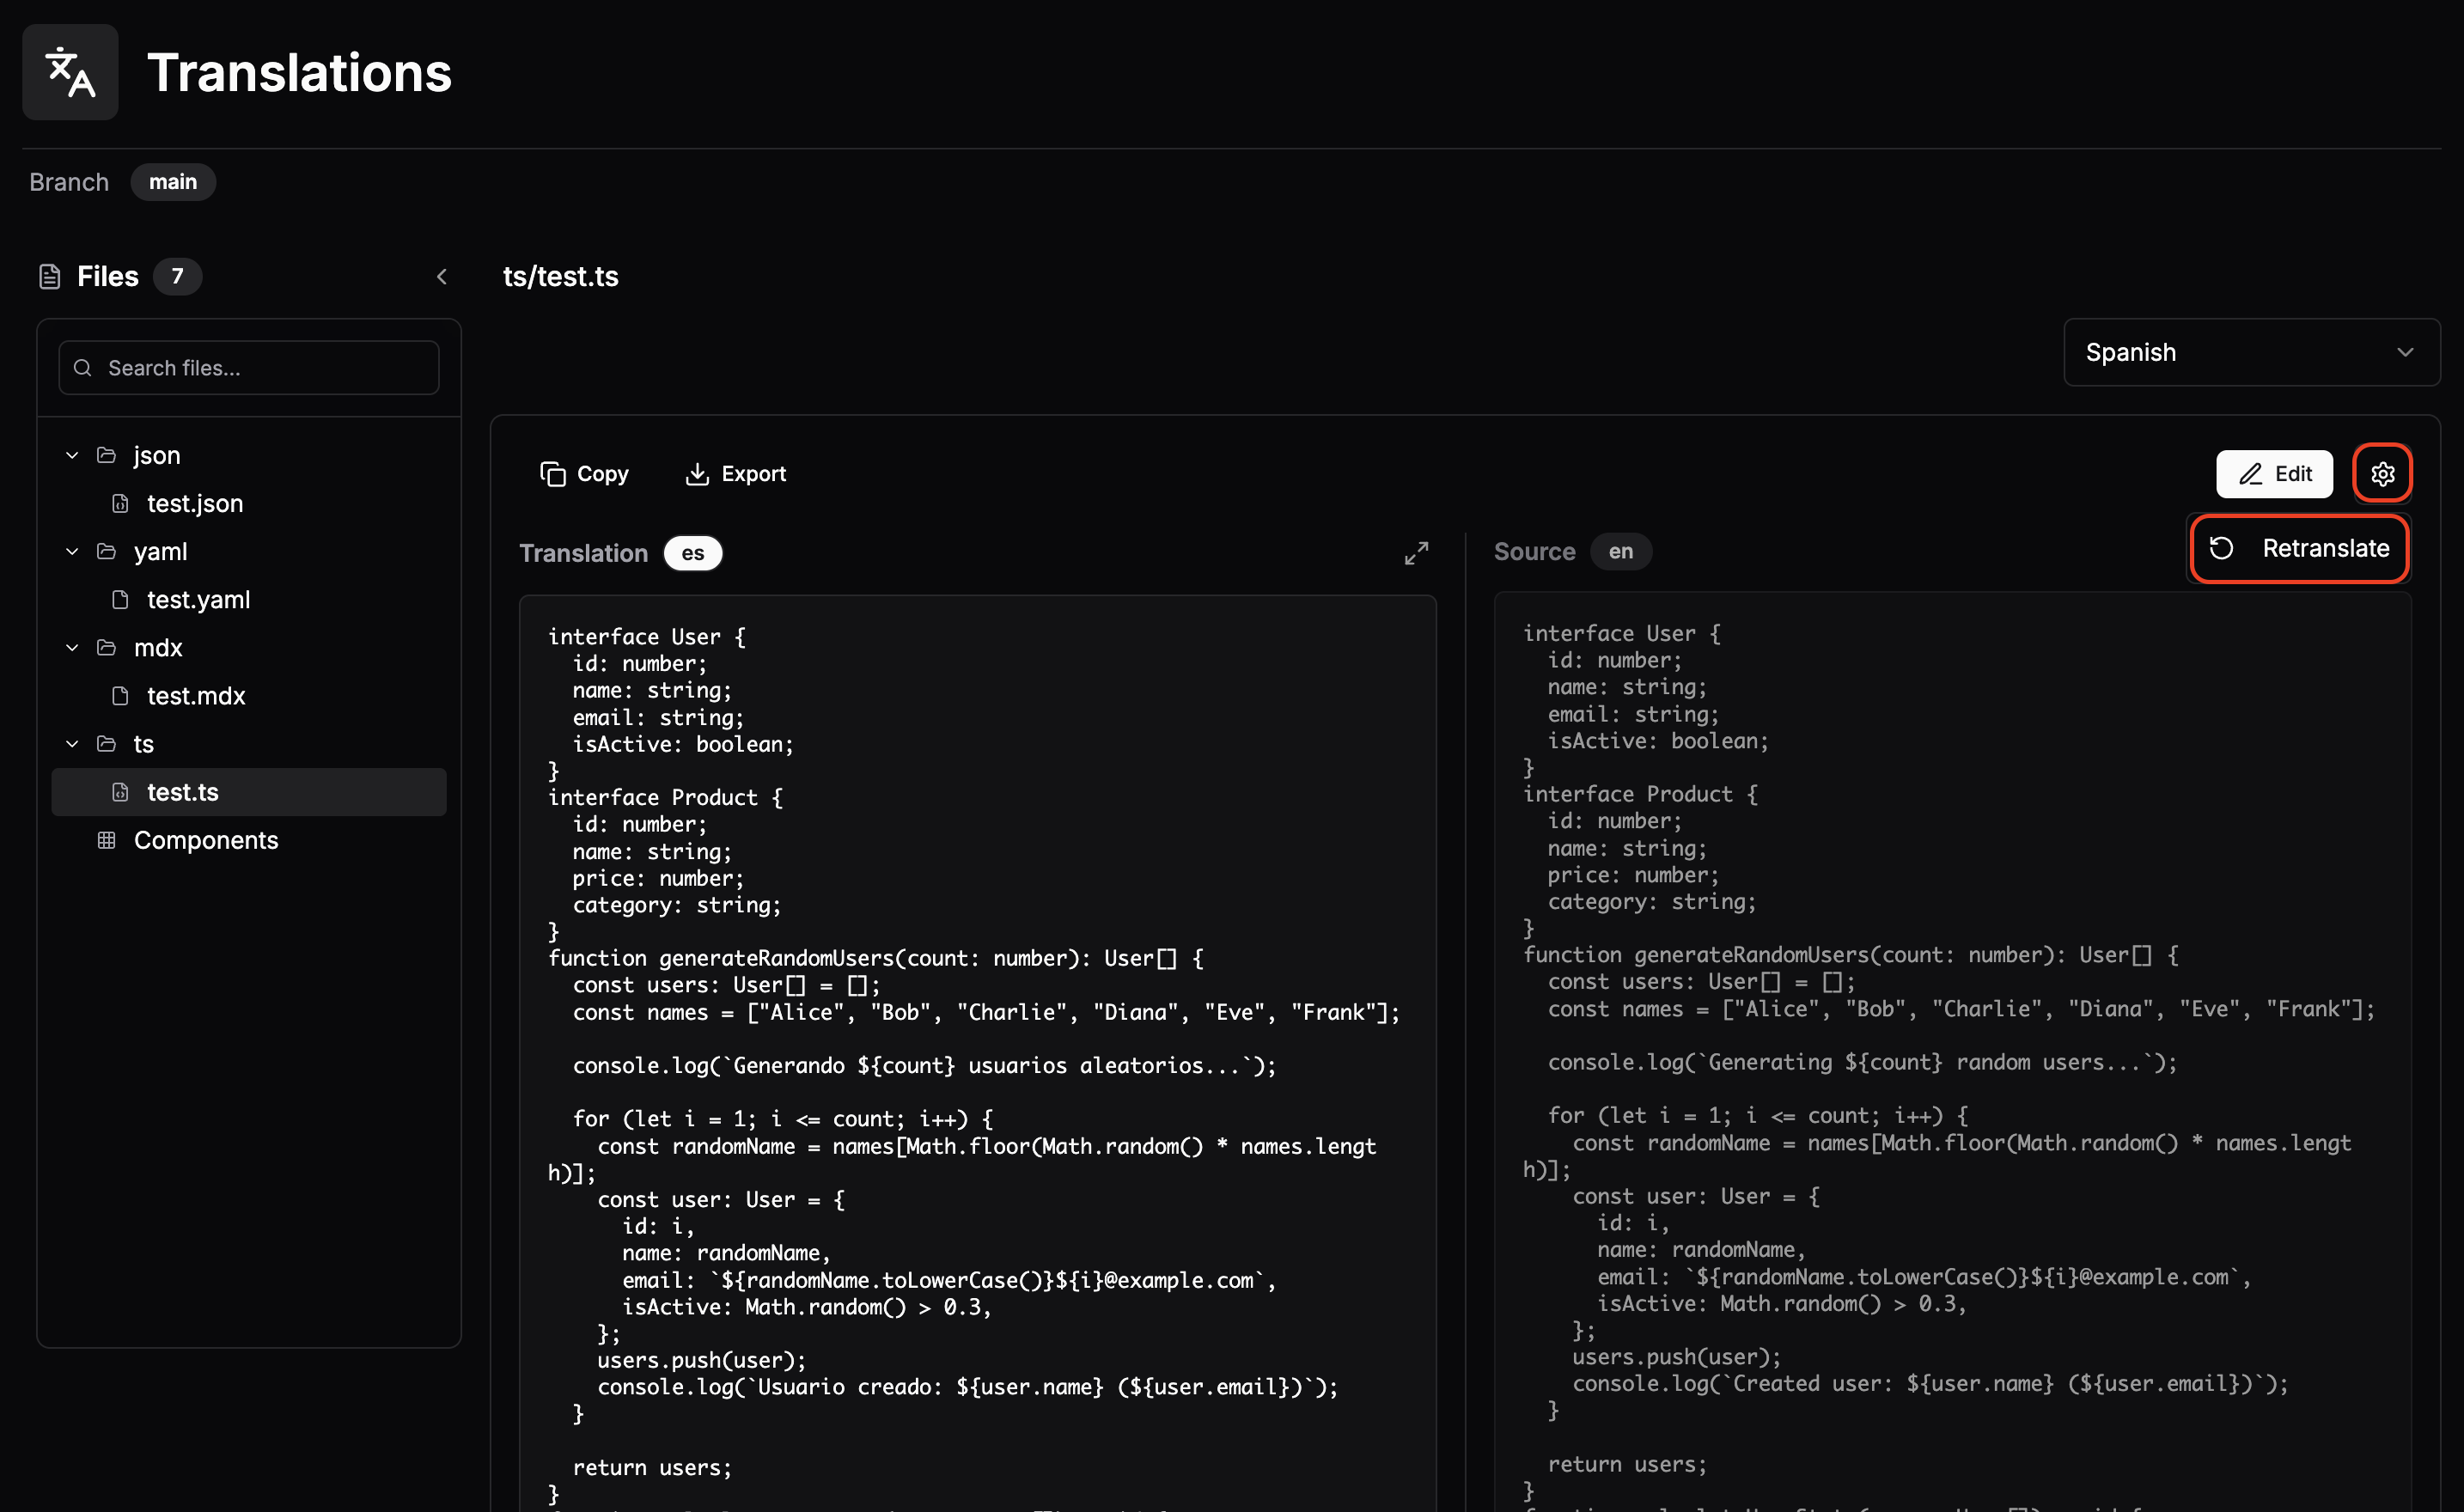2464x1512 pixels.
Task: Collapse the json folder
Action: coord(72,455)
